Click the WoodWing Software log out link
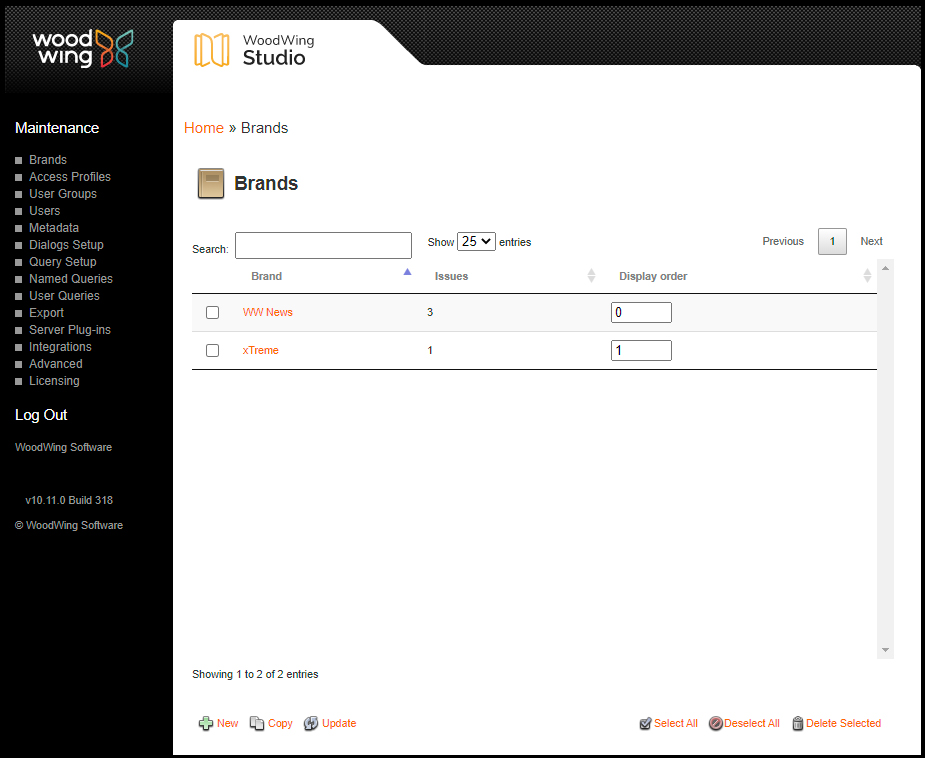Viewport: 925px width, 758px height. click(x=63, y=446)
